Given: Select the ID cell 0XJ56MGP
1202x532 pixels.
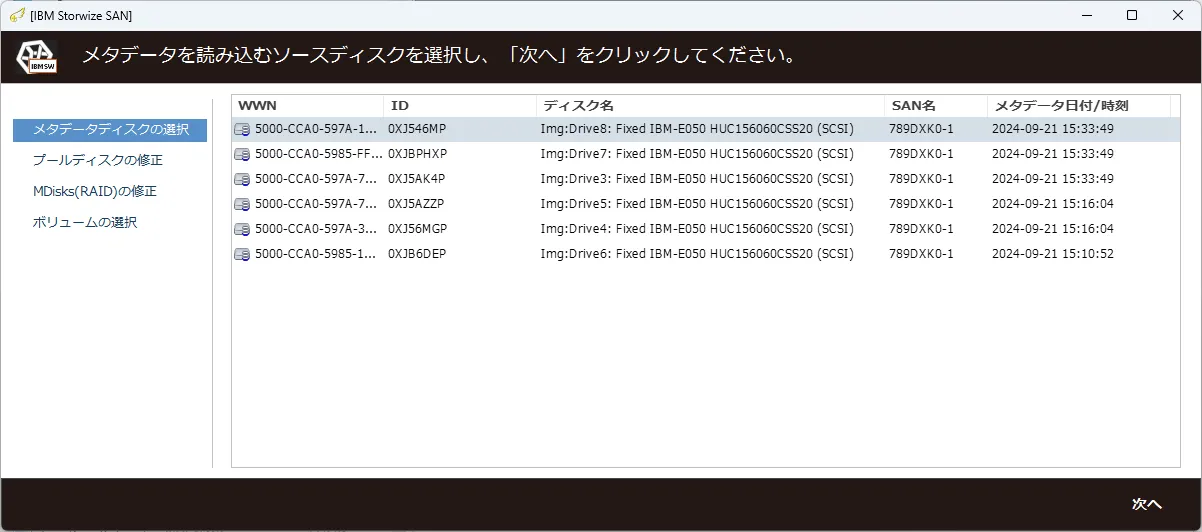Looking at the screenshot, I should [x=418, y=229].
